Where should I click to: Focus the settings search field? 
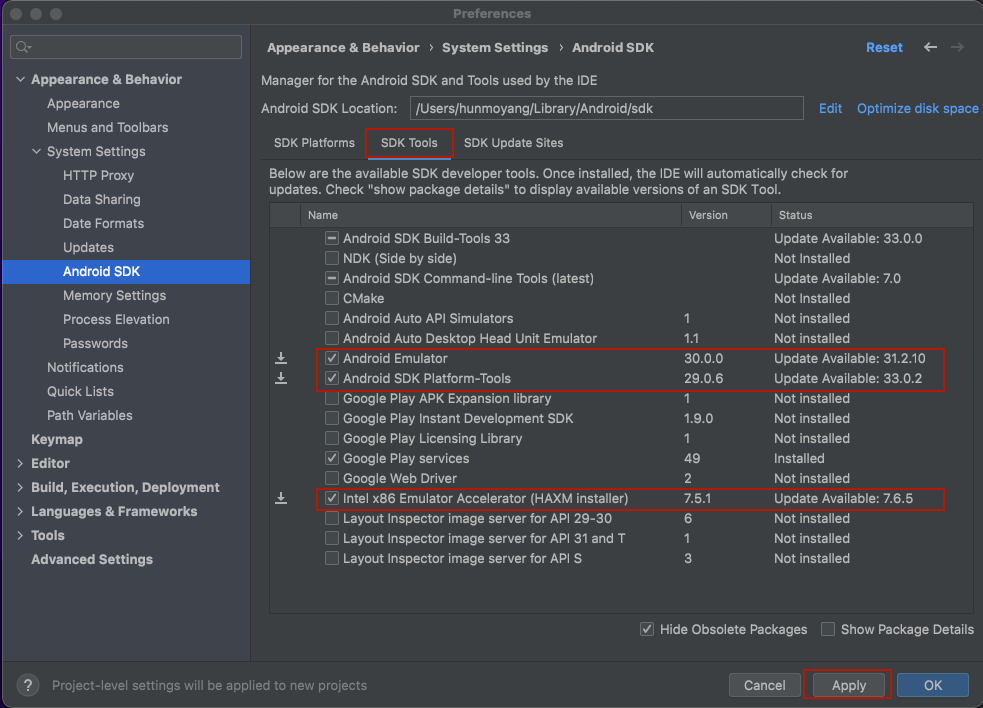tap(126, 47)
